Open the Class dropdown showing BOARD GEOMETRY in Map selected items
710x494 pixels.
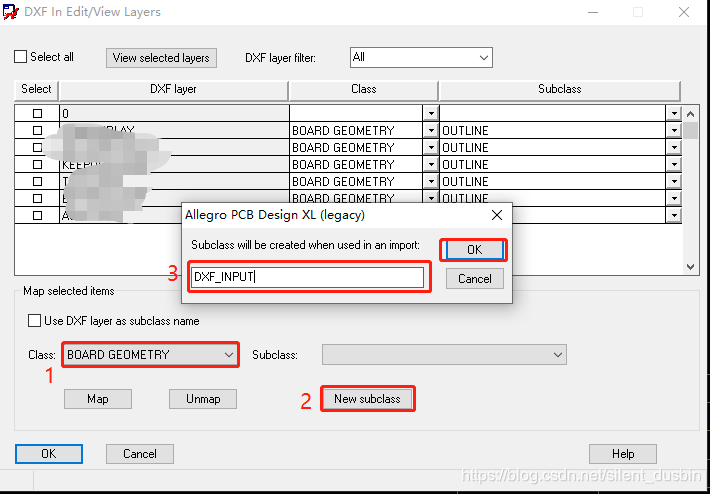point(150,355)
